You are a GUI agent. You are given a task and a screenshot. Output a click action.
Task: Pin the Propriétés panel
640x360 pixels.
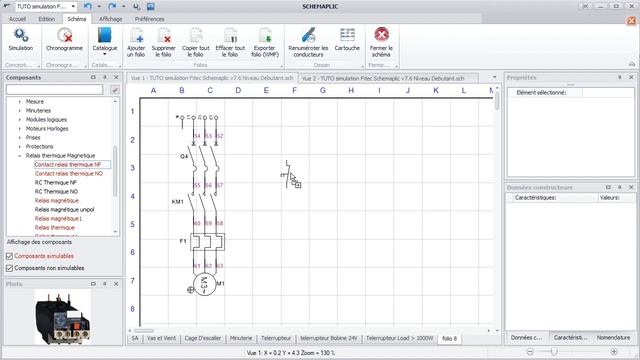point(620,77)
